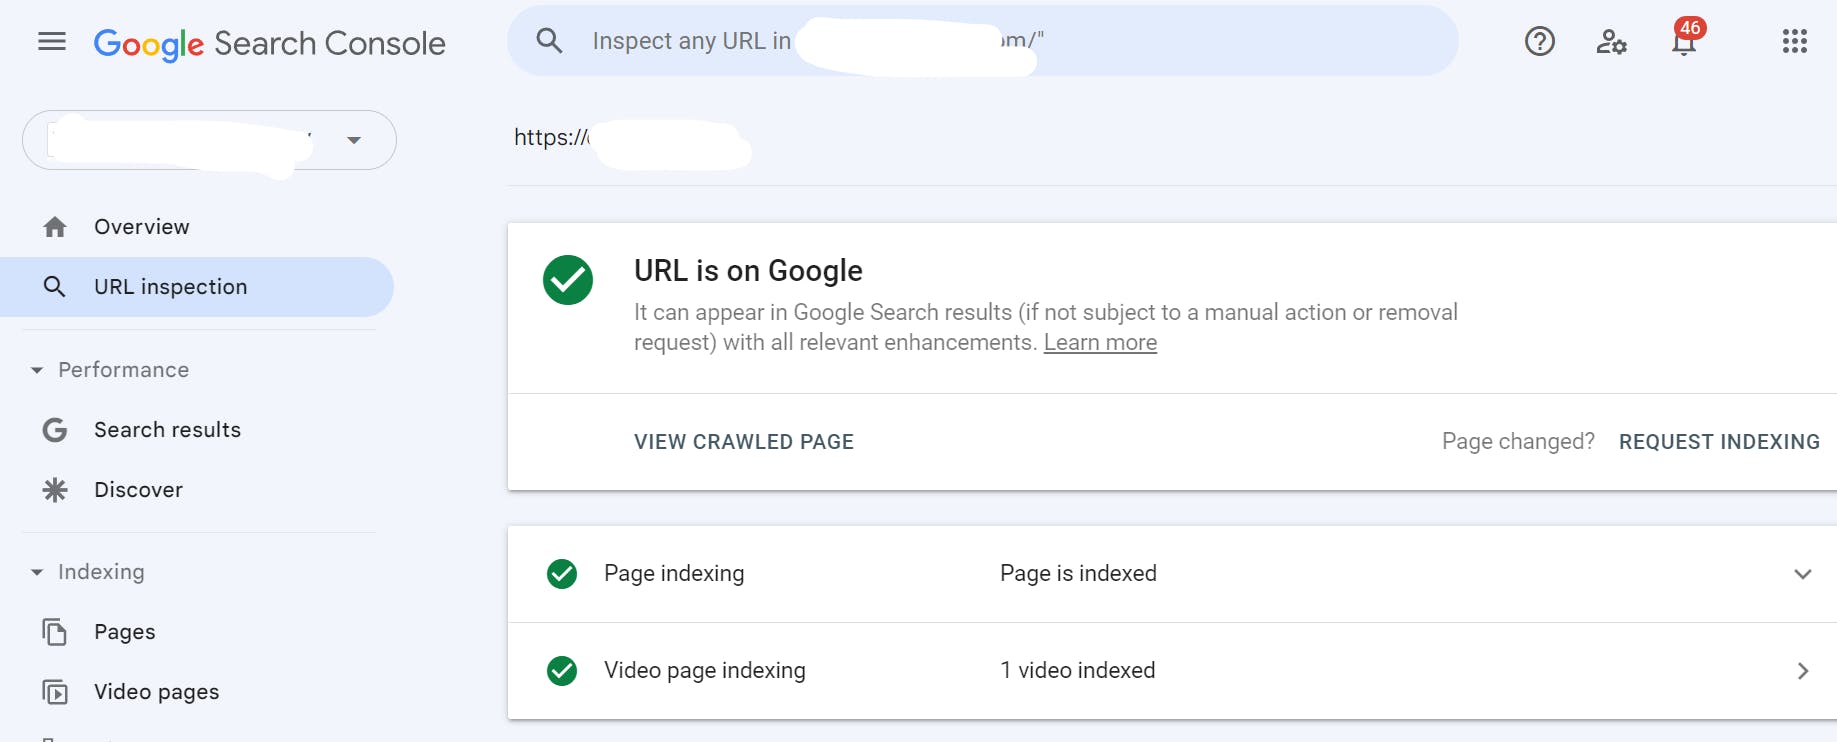1837x742 pixels.
Task: Click the URL inspection magnifier icon
Action: tap(55, 287)
